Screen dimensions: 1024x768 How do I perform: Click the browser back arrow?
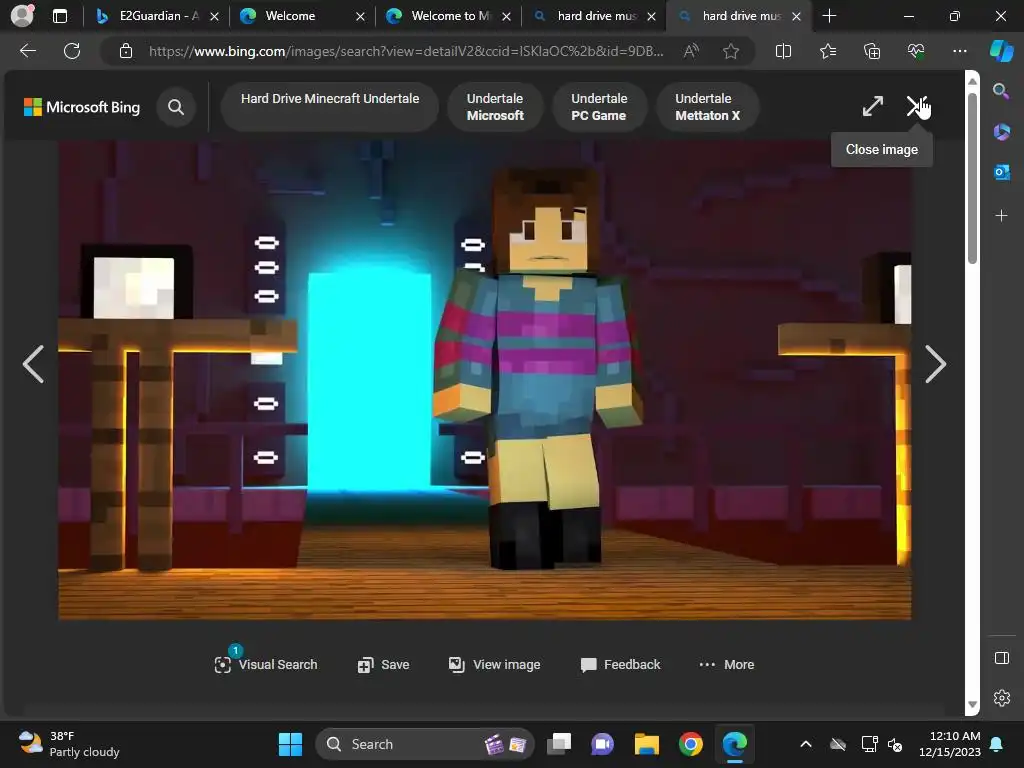click(27, 51)
